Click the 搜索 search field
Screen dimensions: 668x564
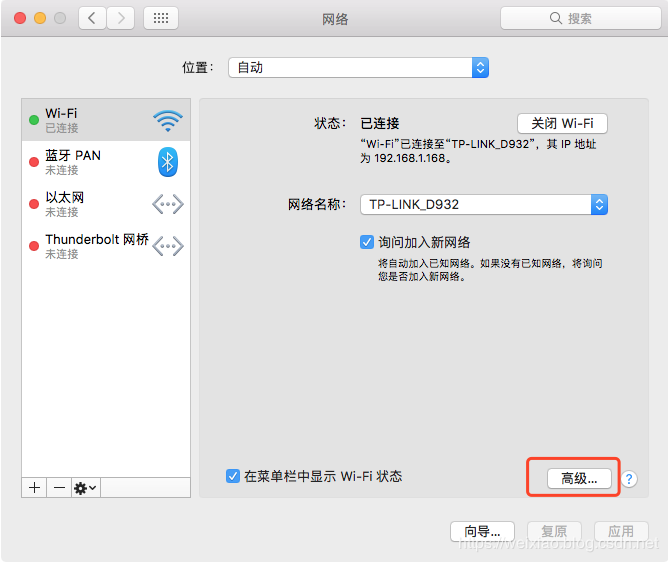tap(580, 18)
